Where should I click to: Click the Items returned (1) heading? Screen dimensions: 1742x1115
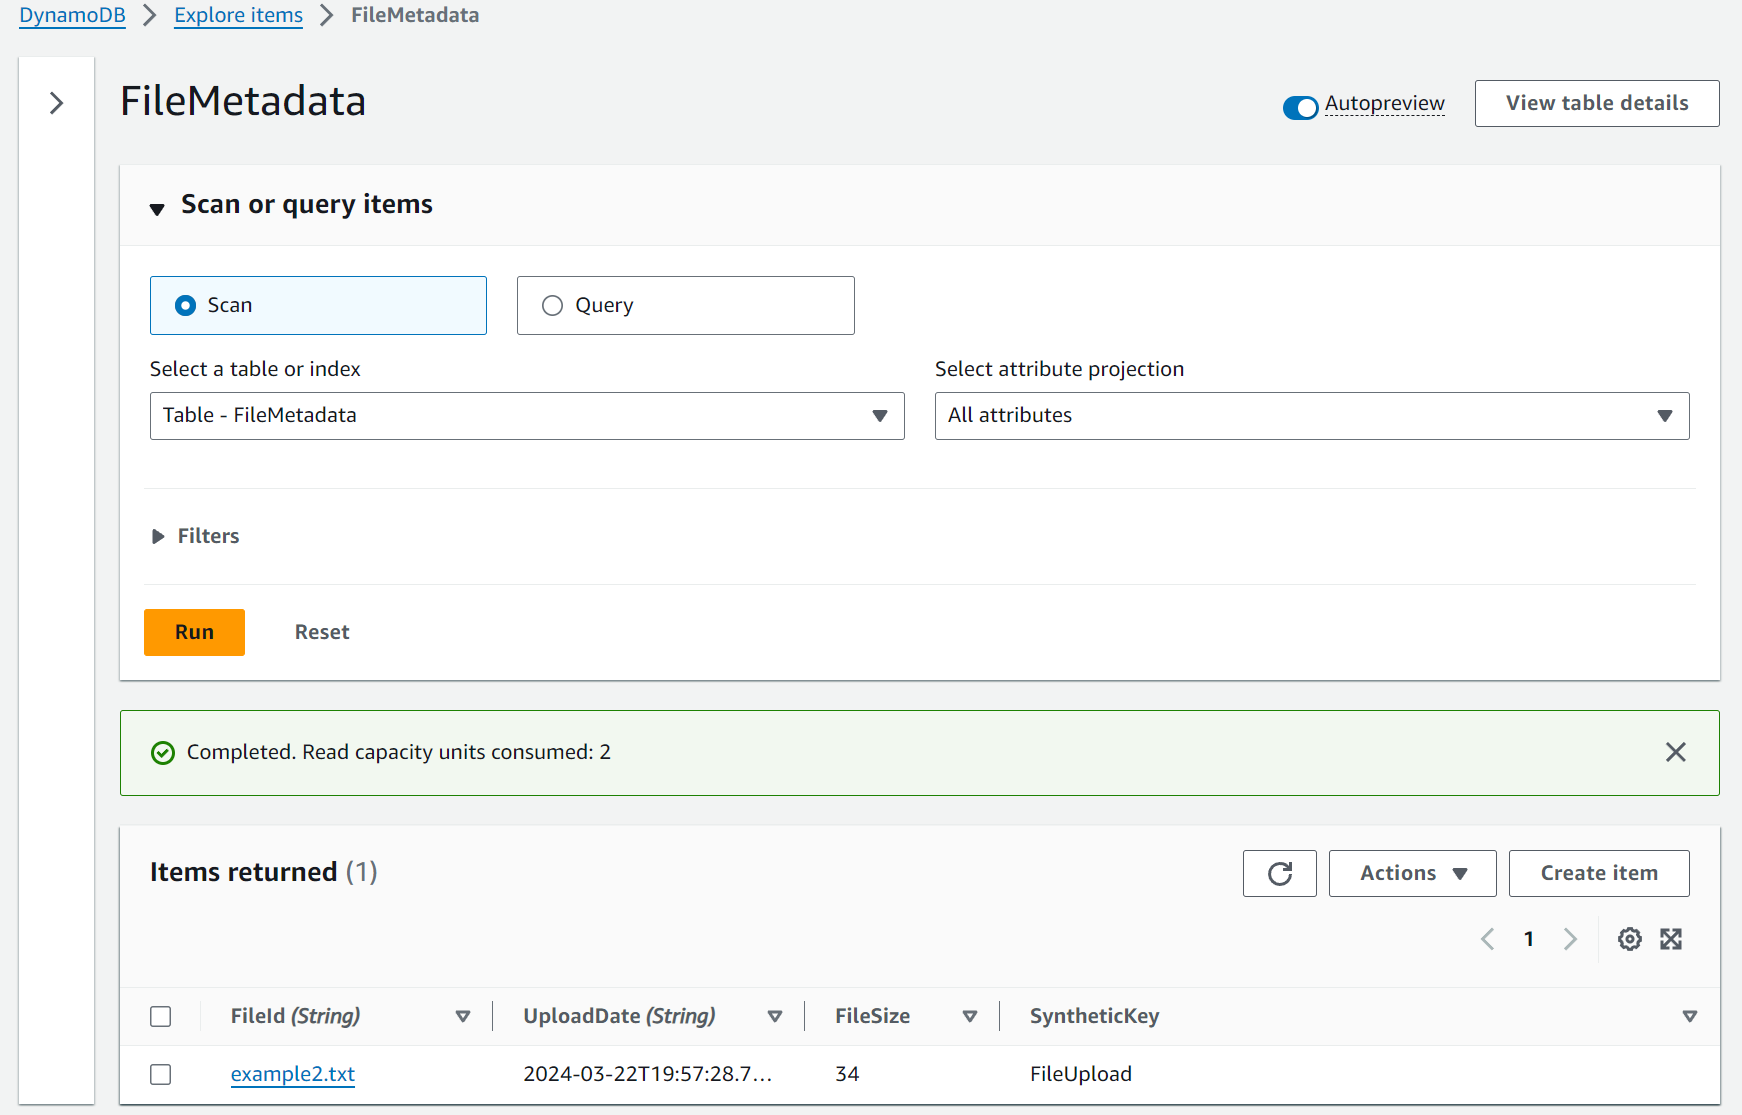pyautogui.click(x=264, y=872)
